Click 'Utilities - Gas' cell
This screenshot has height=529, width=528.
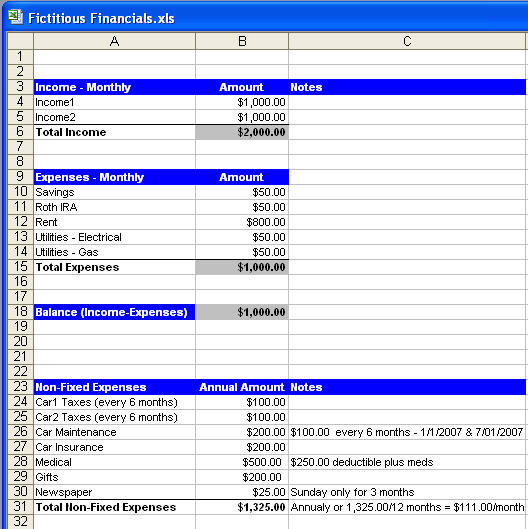(114, 252)
